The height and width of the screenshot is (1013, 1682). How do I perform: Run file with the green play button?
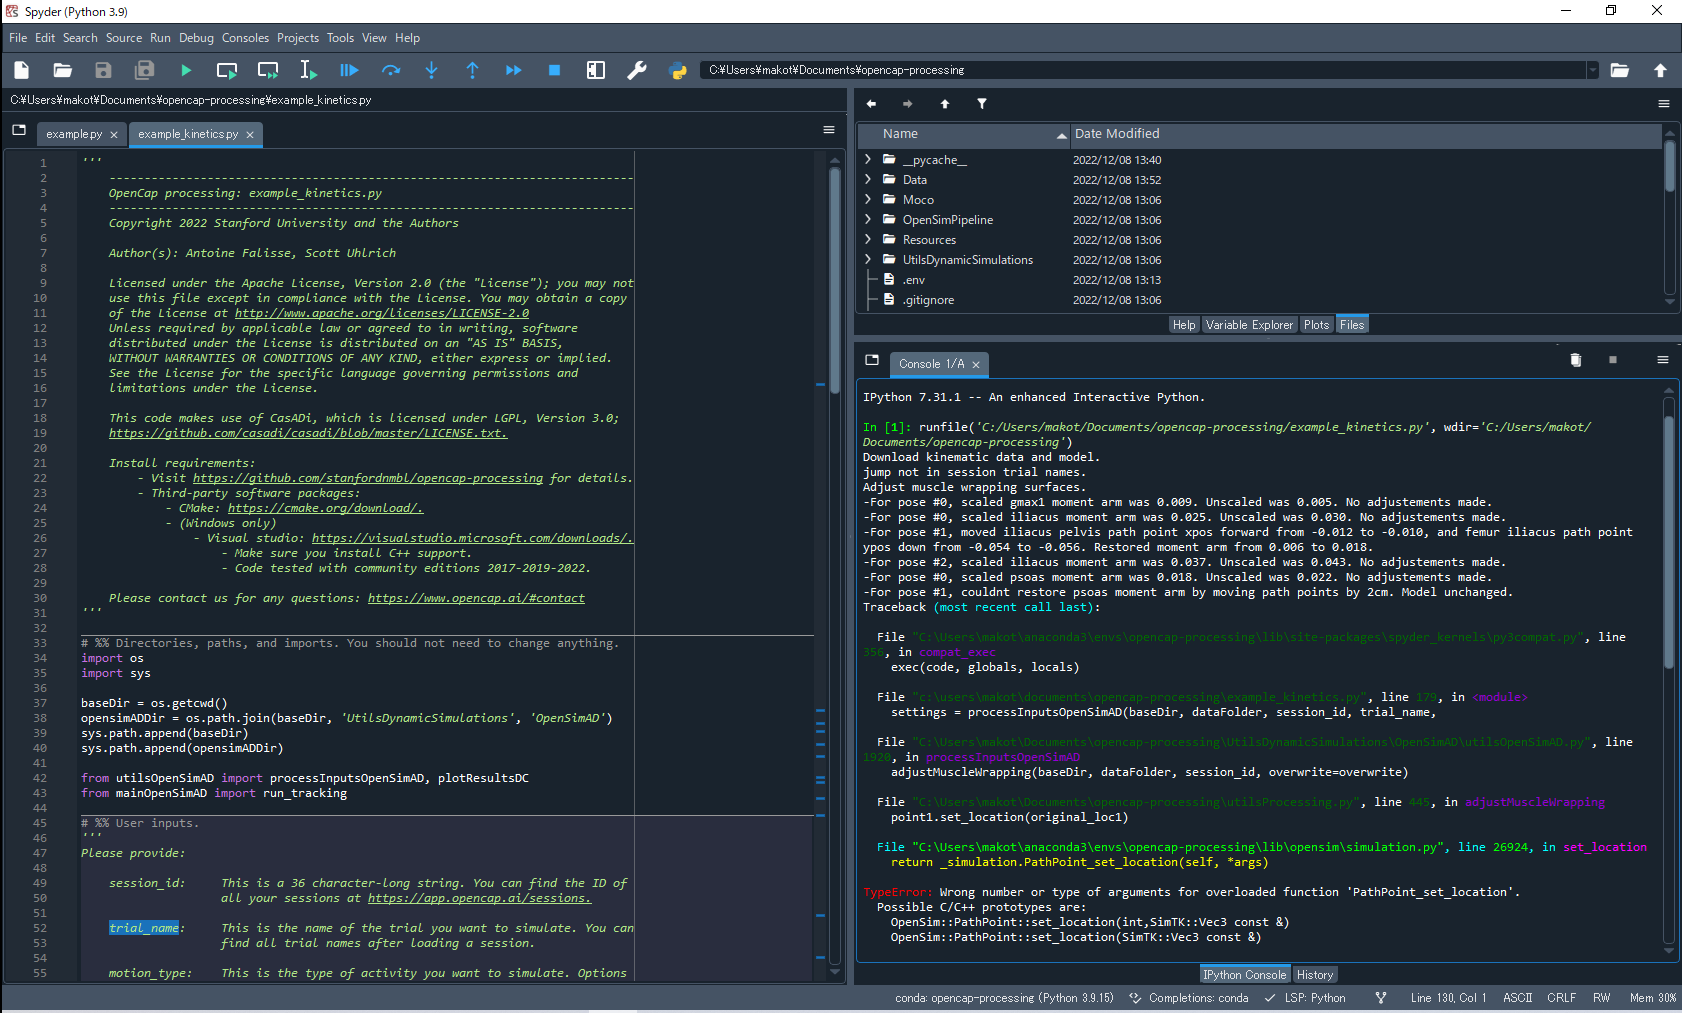point(186,70)
